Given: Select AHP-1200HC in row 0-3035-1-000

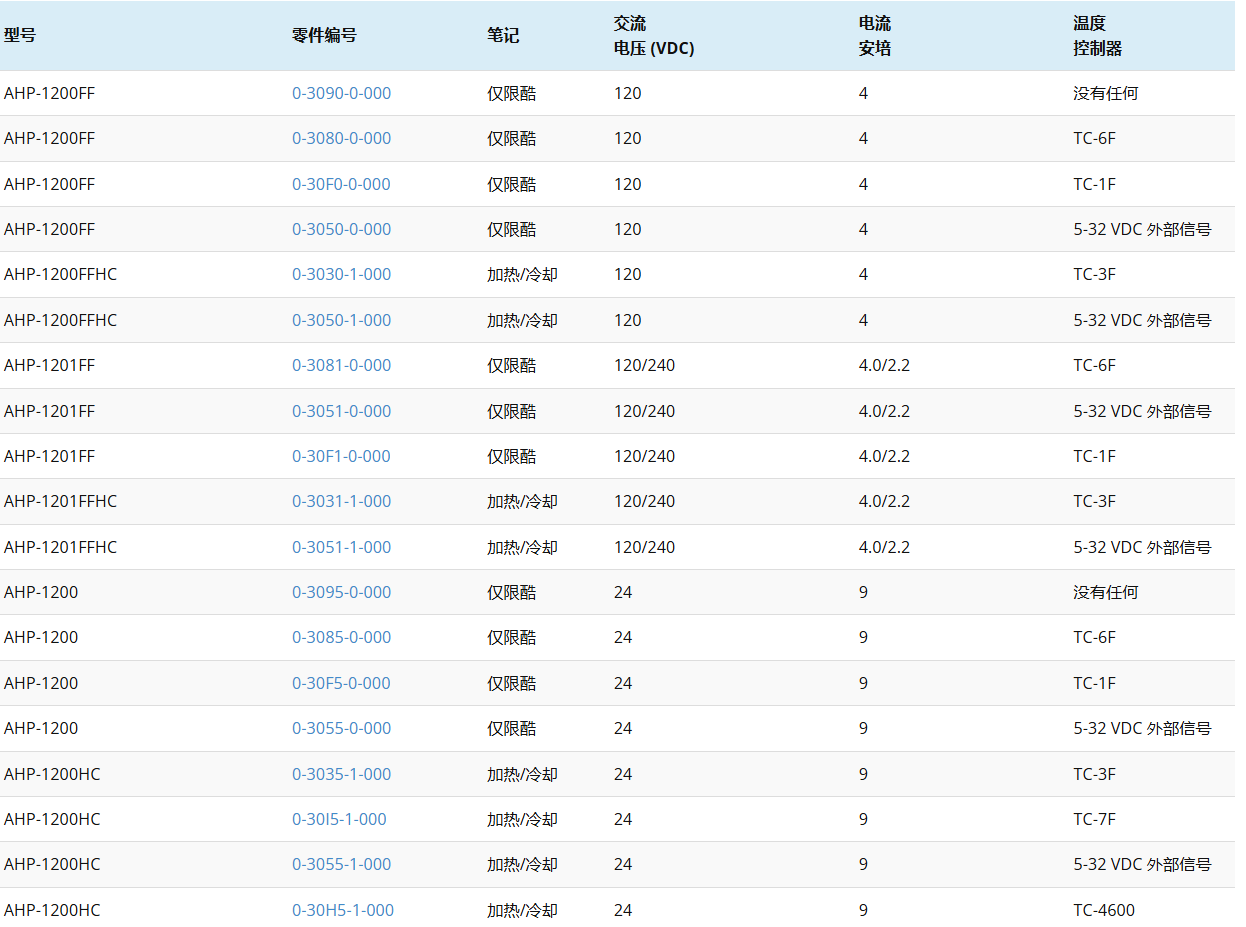Looking at the screenshot, I should pyautogui.click(x=52, y=774).
